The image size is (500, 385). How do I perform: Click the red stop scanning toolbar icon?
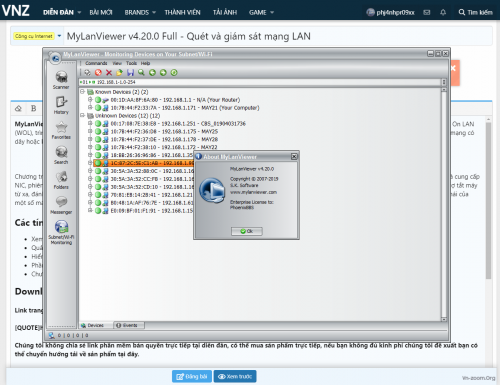98,73
